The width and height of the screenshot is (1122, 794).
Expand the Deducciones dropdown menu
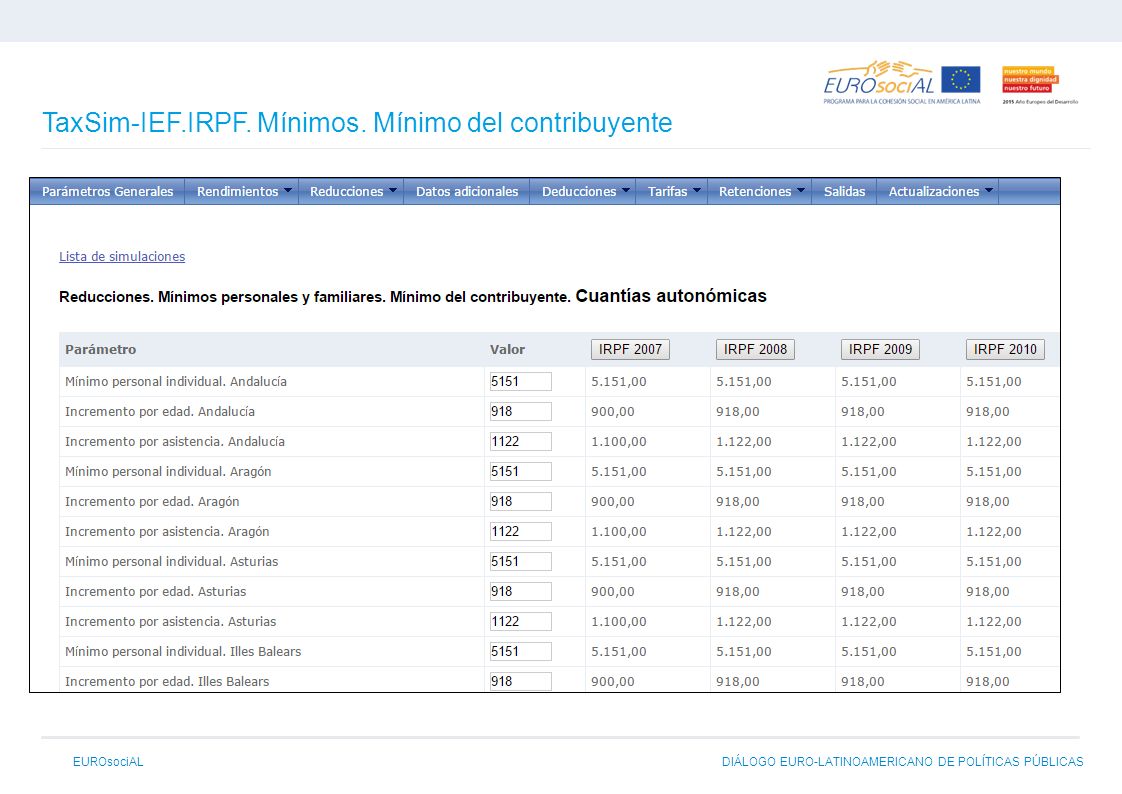pos(583,192)
